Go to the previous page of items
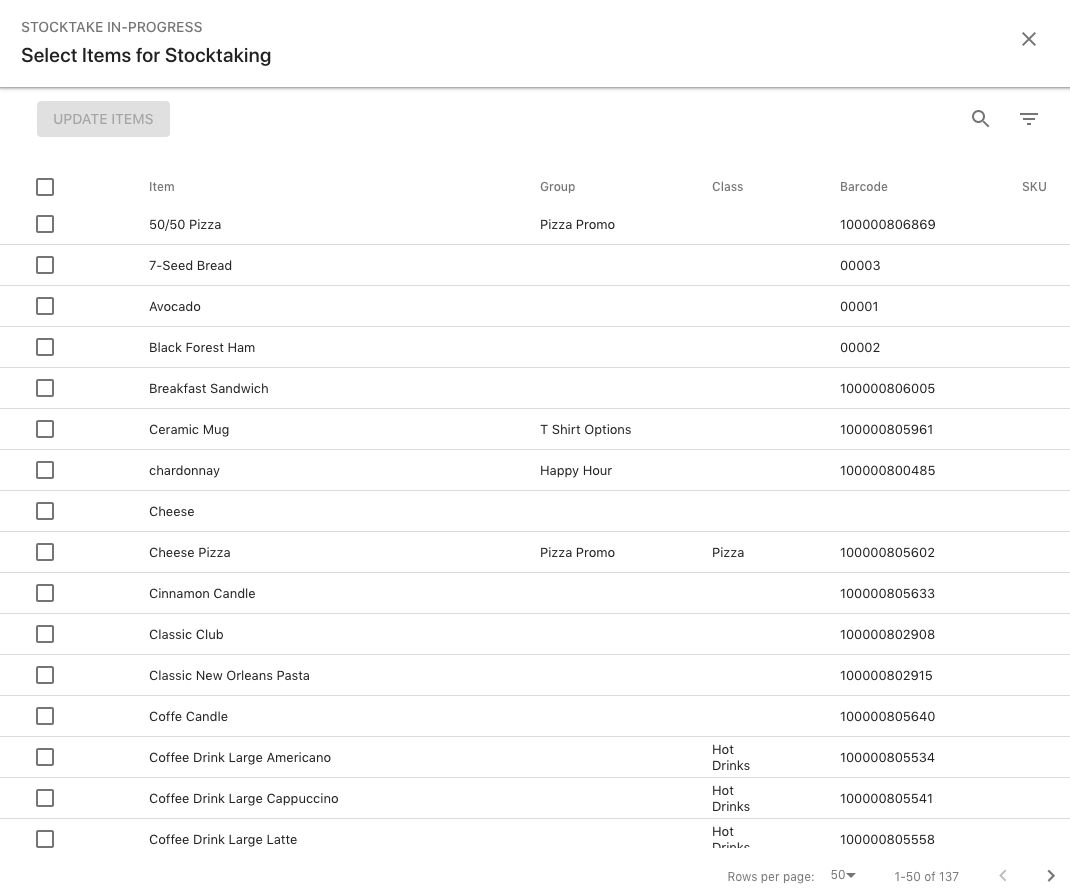This screenshot has height=893, width=1070. [1003, 876]
